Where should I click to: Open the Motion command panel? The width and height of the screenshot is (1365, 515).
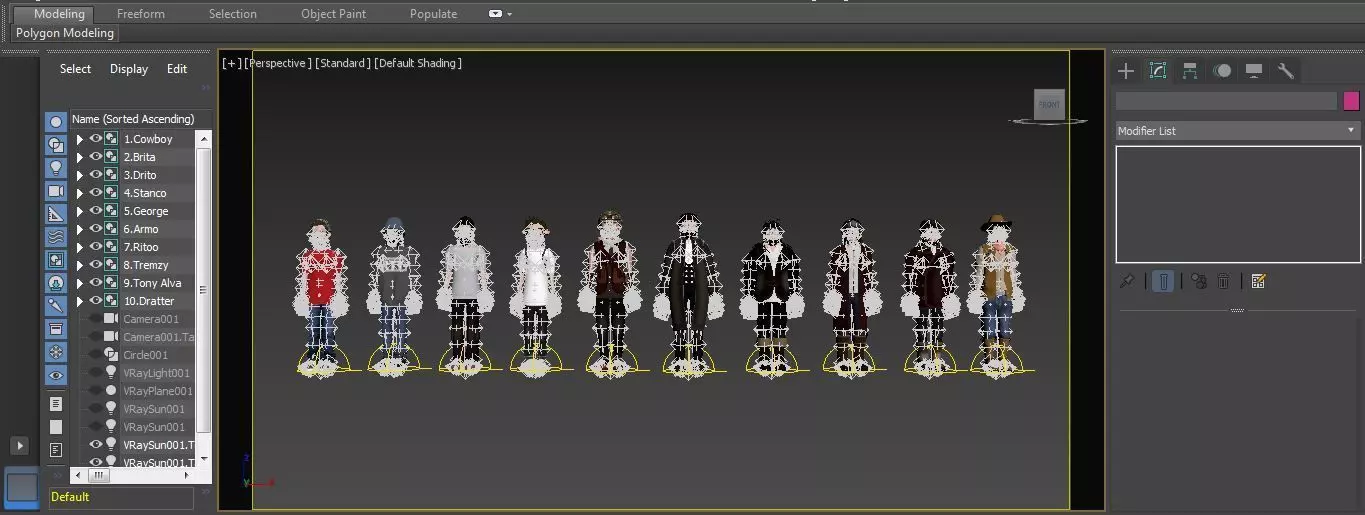pos(1222,70)
